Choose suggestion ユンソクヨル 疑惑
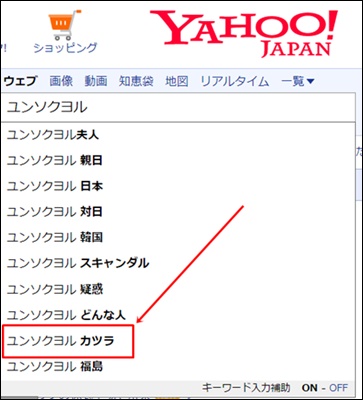Image resolution: width=363 pixels, height=400 pixels. coord(178,289)
